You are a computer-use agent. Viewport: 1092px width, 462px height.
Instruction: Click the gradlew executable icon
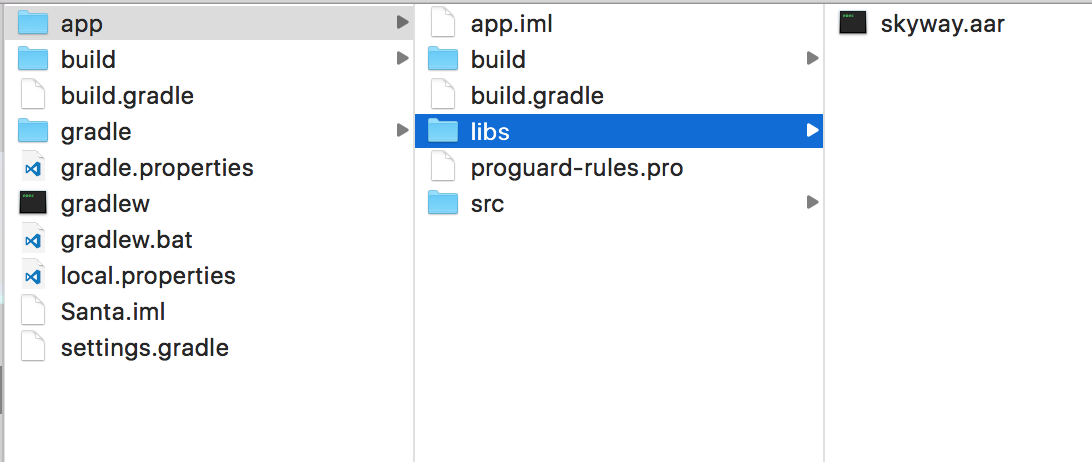(33, 203)
